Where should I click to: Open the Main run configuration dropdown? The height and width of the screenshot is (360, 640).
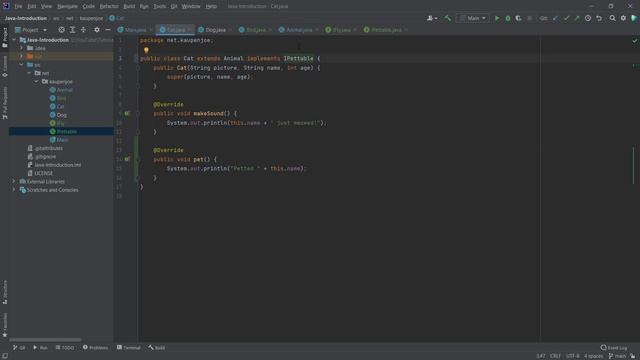472,18
